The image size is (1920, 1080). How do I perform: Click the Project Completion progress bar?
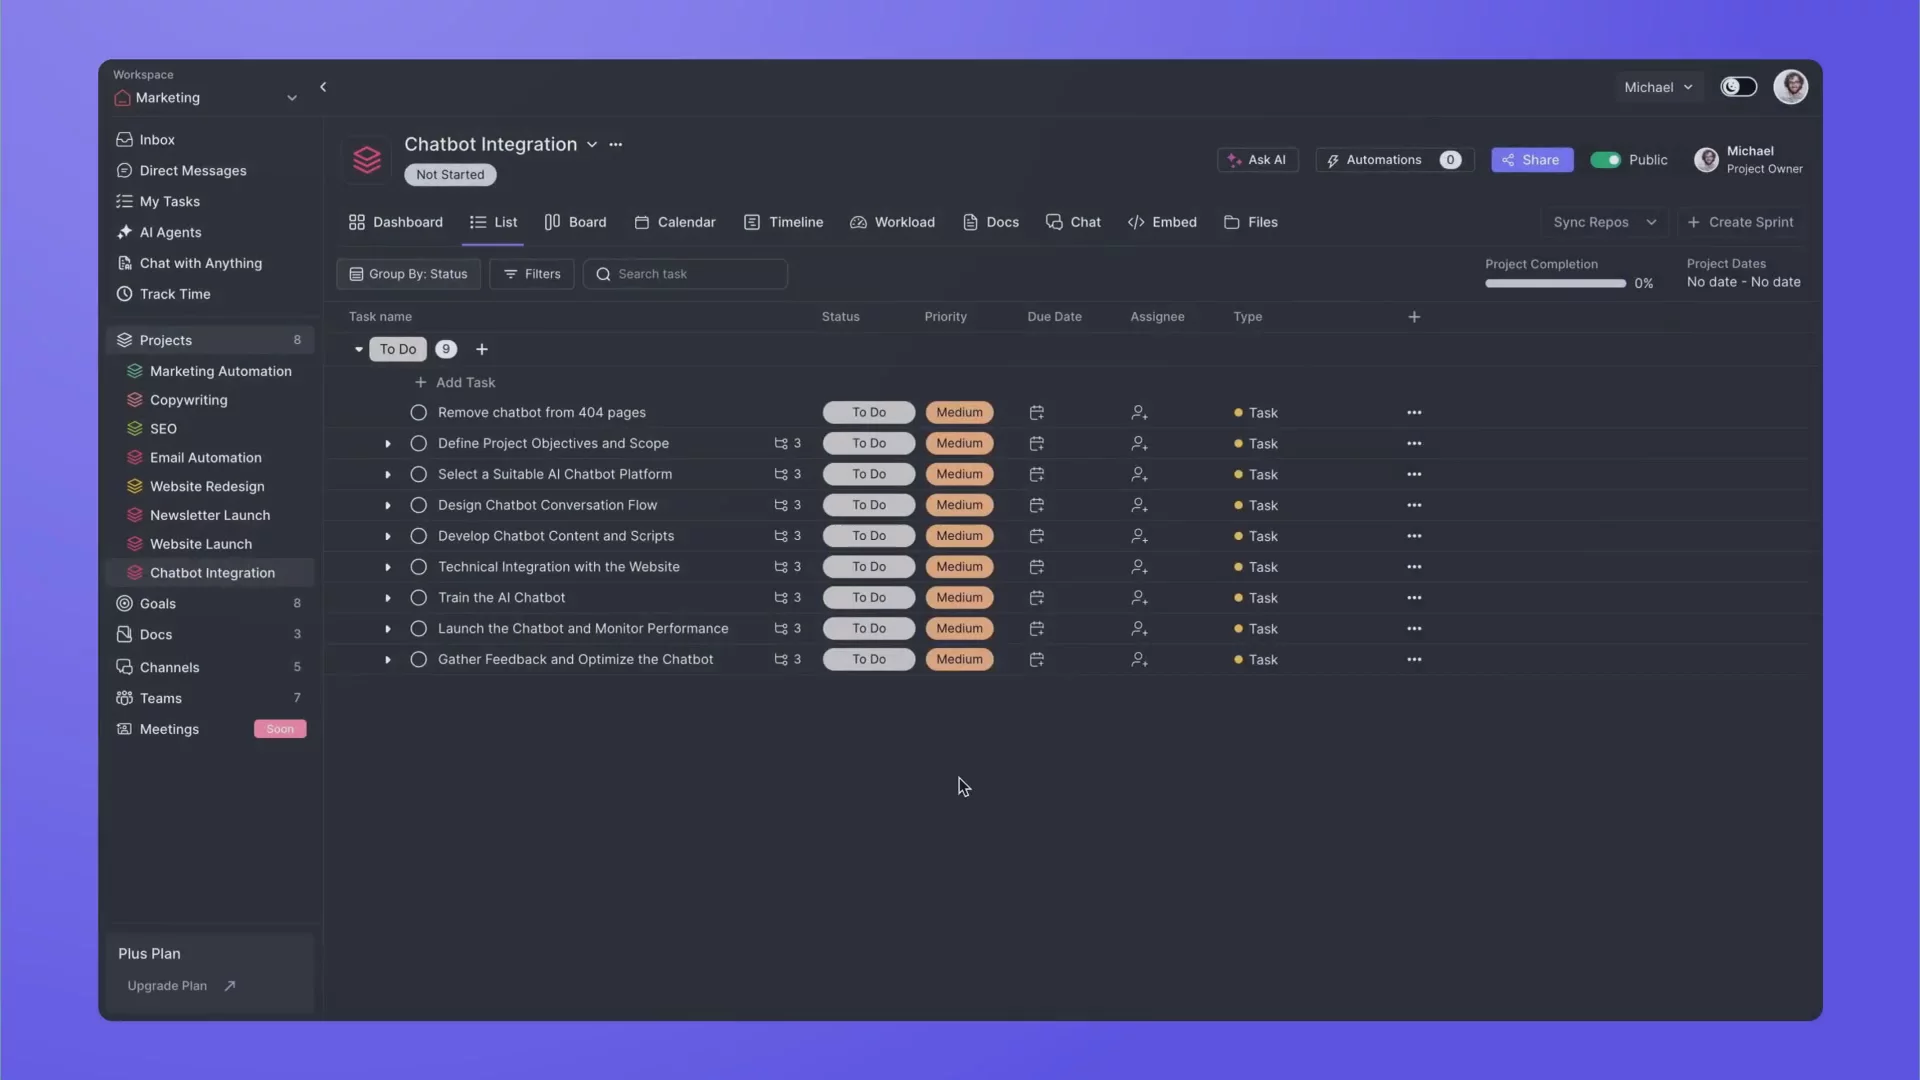pos(1554,283)
